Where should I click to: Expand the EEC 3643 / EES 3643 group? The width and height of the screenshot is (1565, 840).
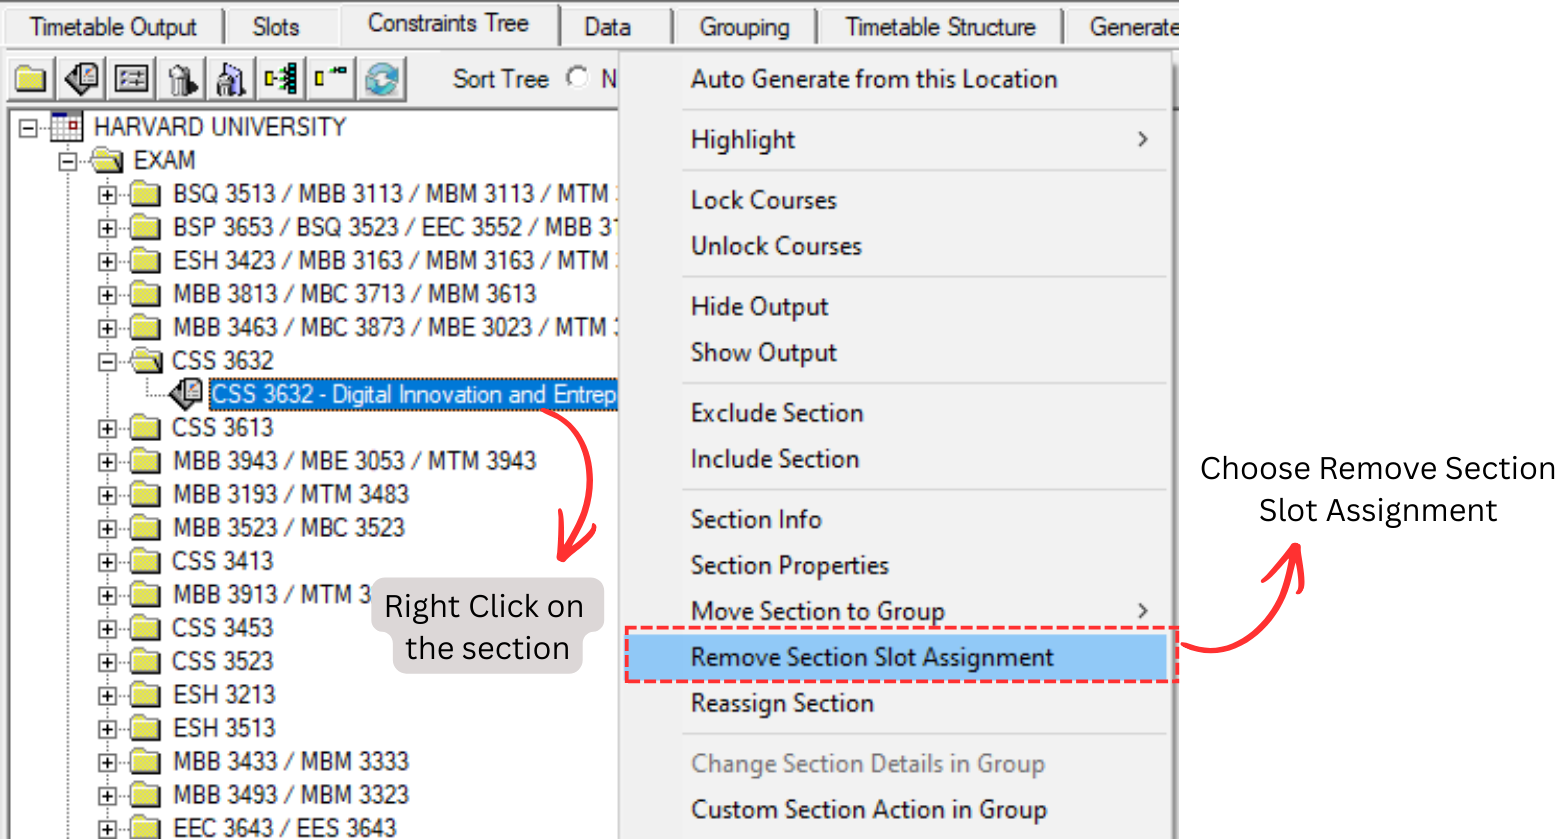click(x=107, y=828)
